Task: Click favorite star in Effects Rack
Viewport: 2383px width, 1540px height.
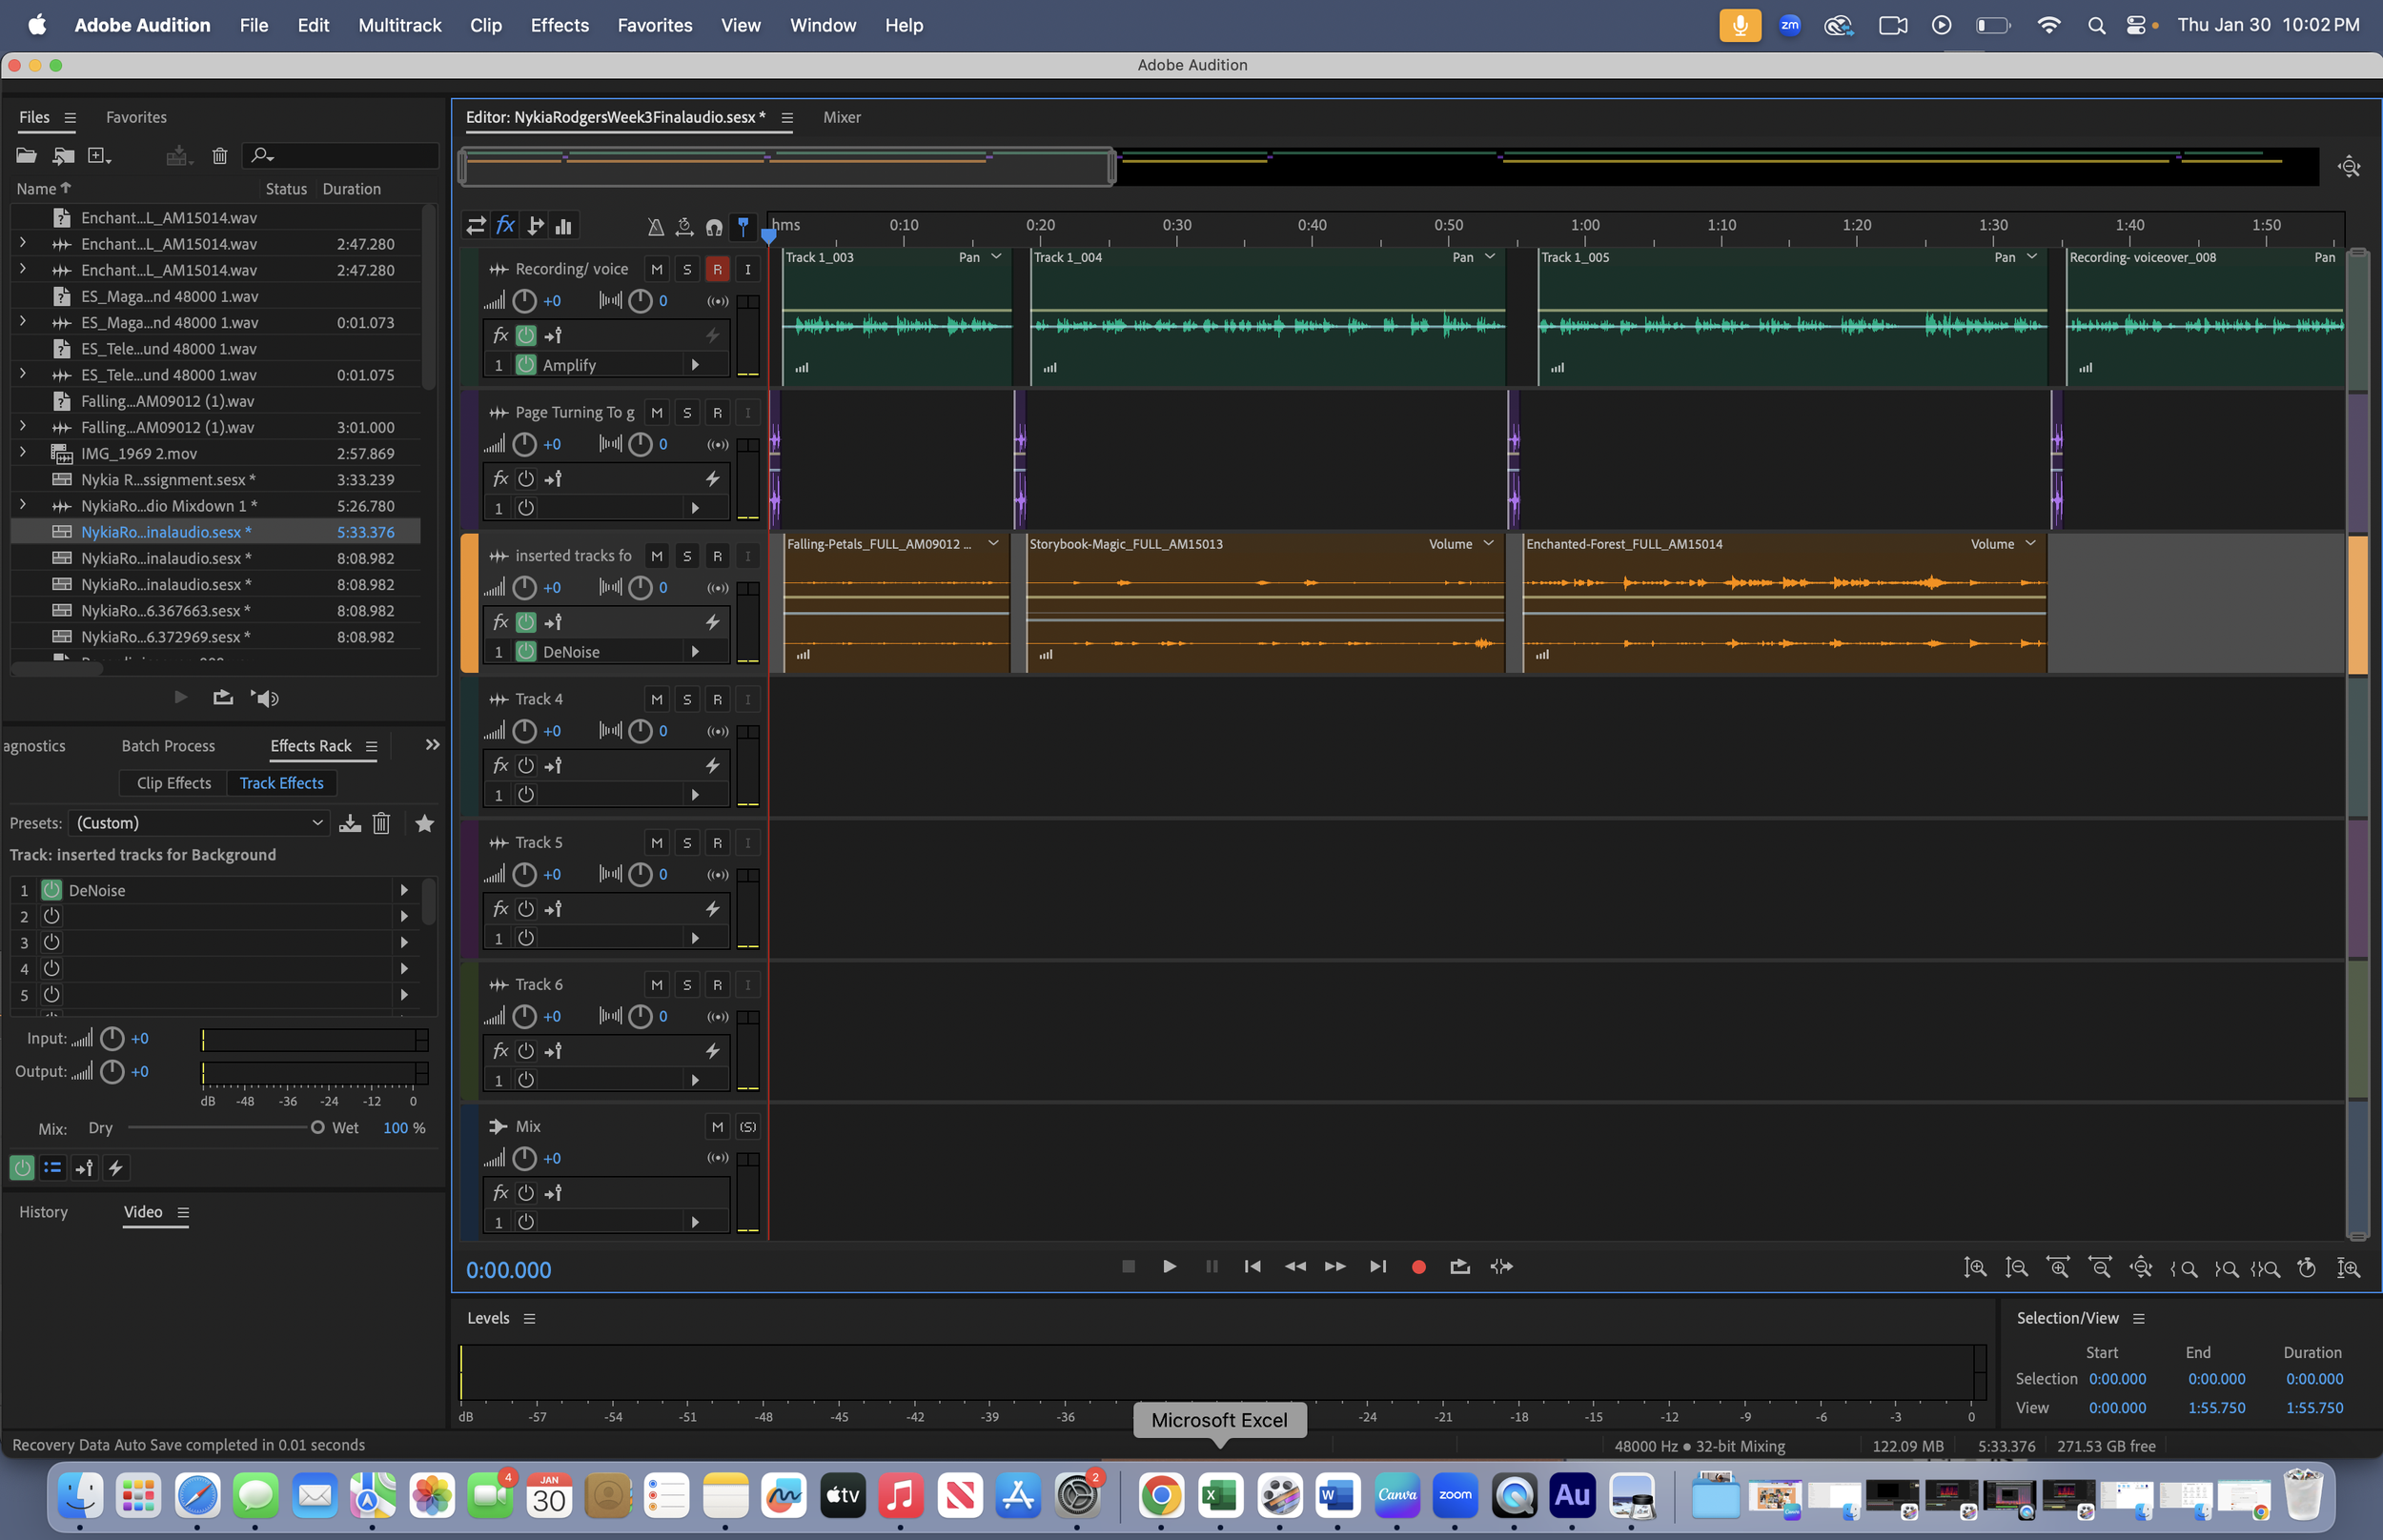Action: [424, 823]
